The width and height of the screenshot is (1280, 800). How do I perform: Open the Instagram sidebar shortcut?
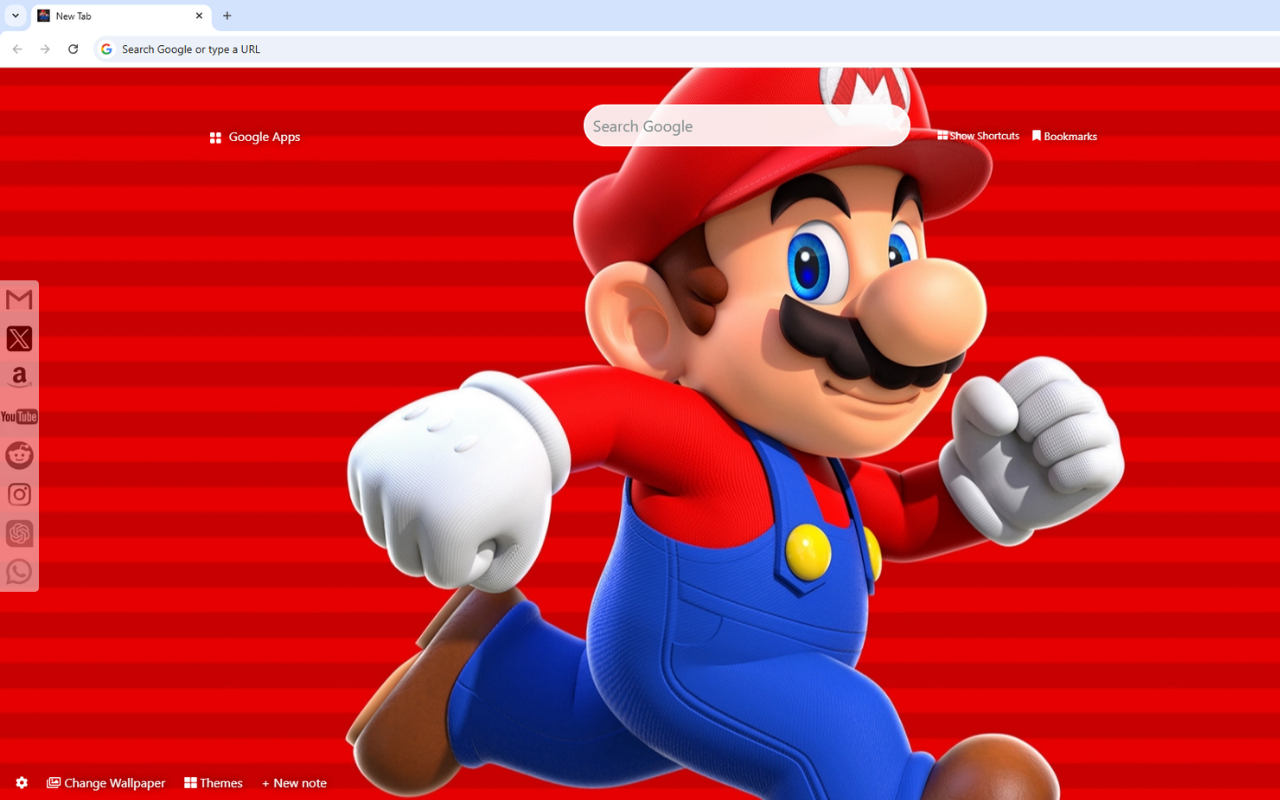tap(19, 494)
